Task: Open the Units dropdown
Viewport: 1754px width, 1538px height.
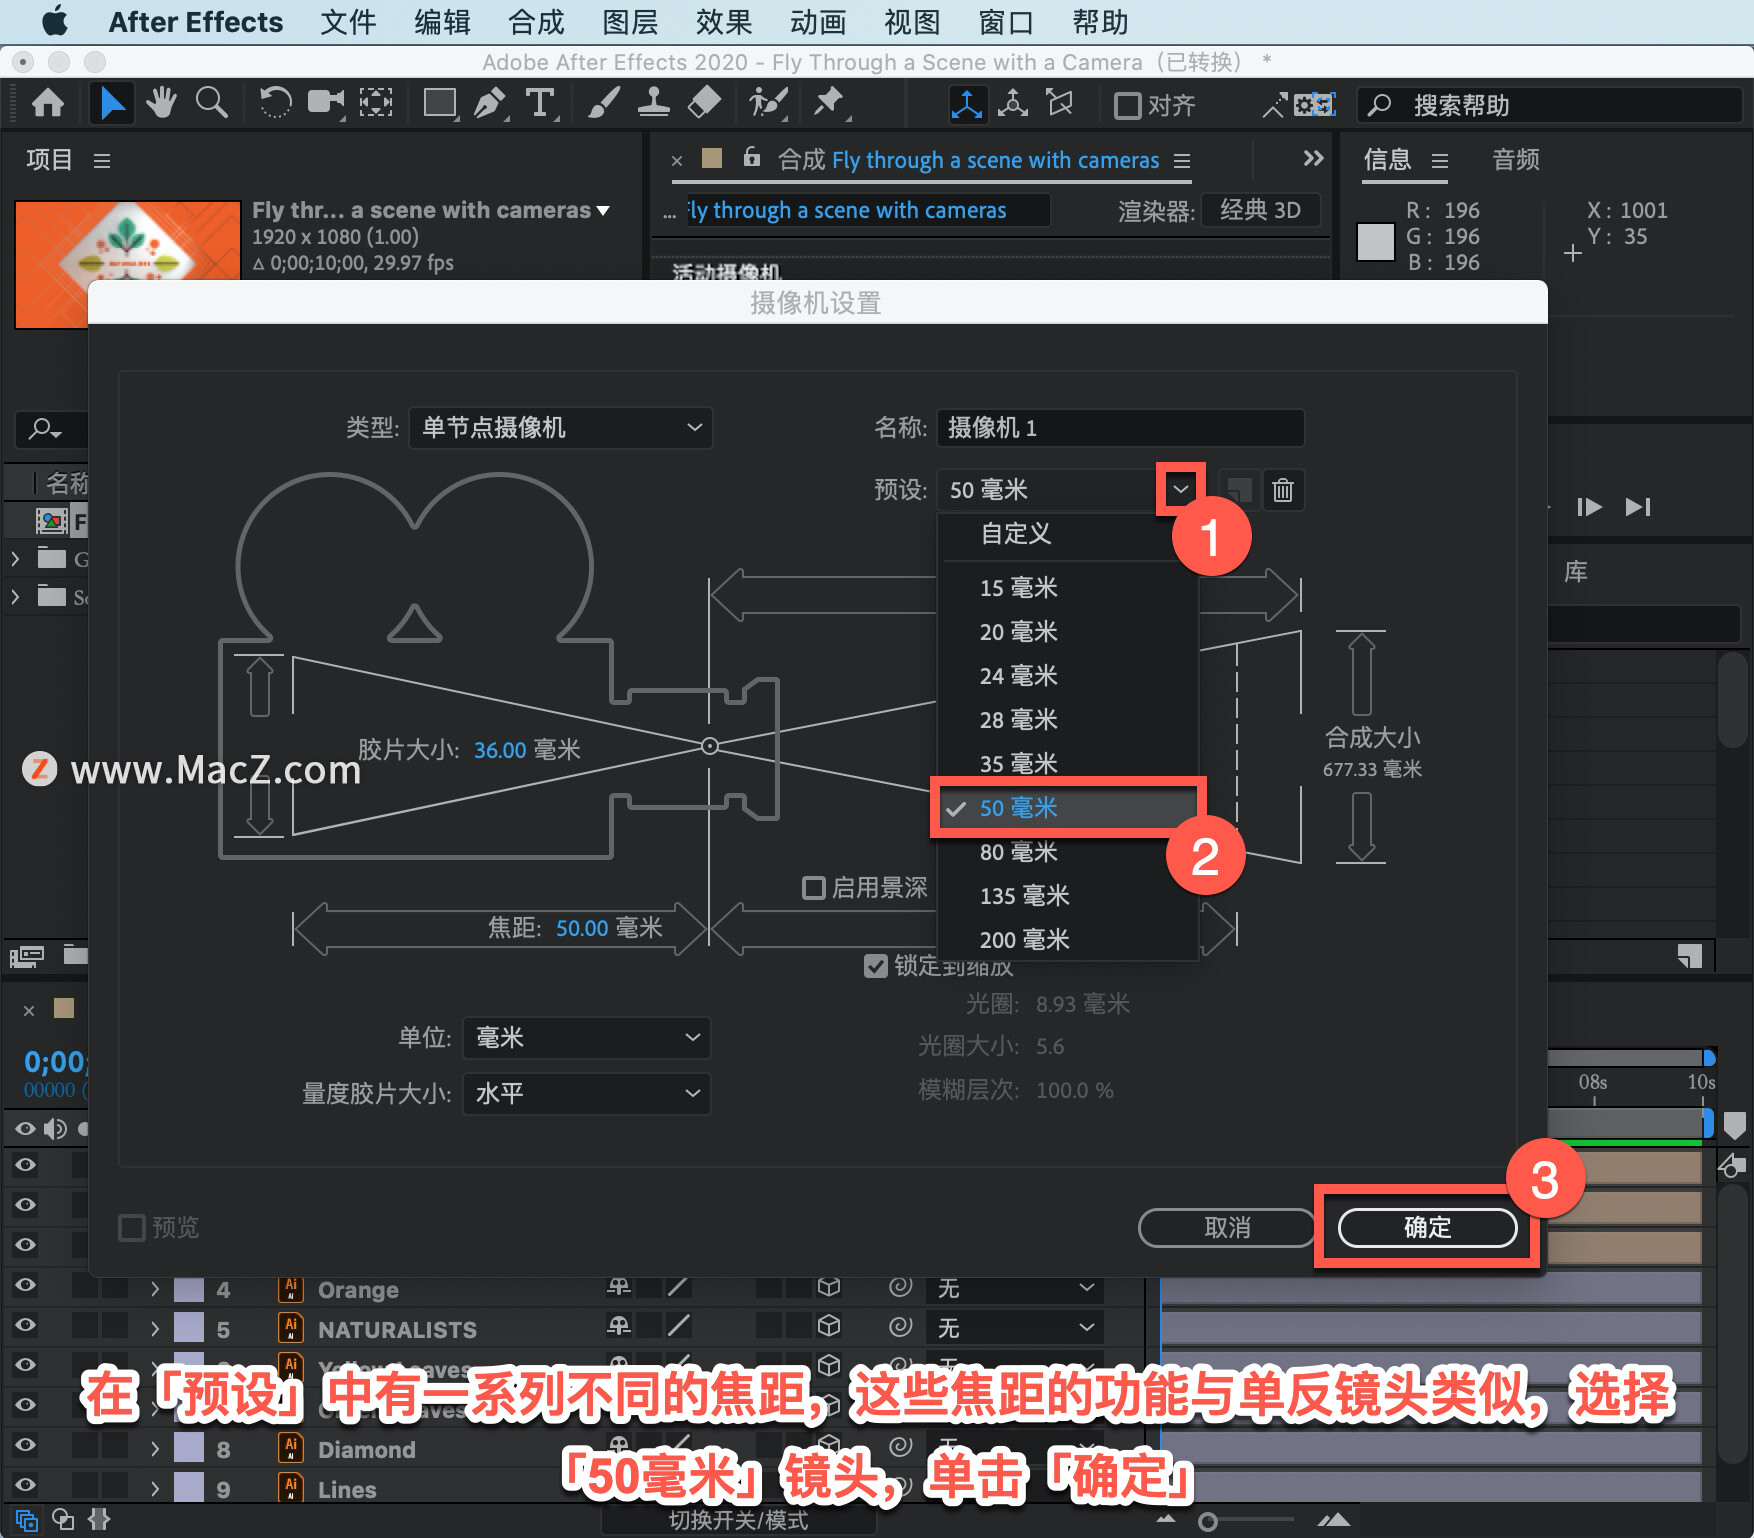Action: point(586,1037)
